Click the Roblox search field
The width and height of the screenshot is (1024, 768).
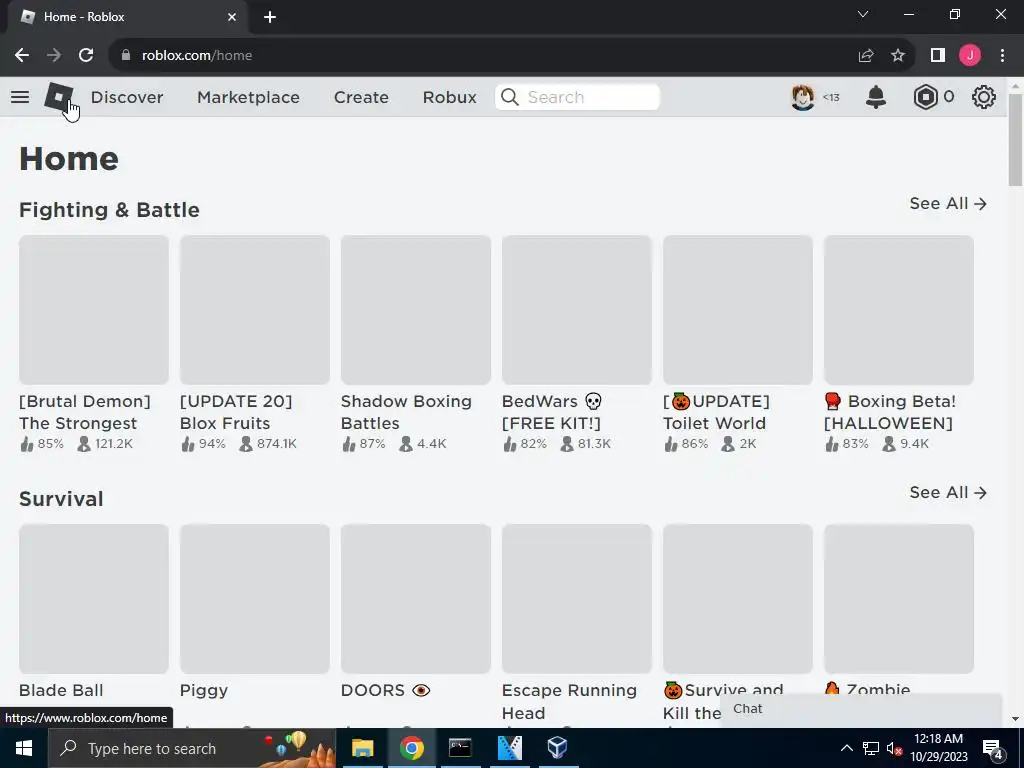click(x=577, y=97)
